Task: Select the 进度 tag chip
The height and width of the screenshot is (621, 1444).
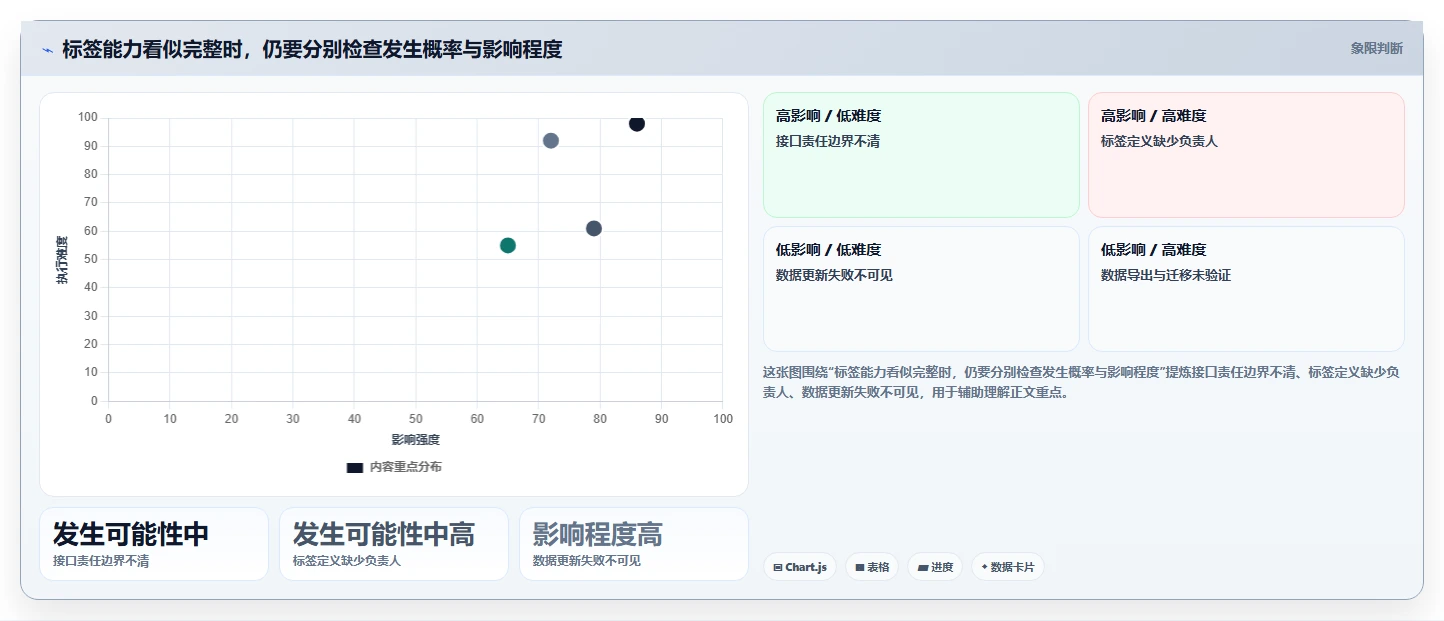Action: [x=935, y=567]
